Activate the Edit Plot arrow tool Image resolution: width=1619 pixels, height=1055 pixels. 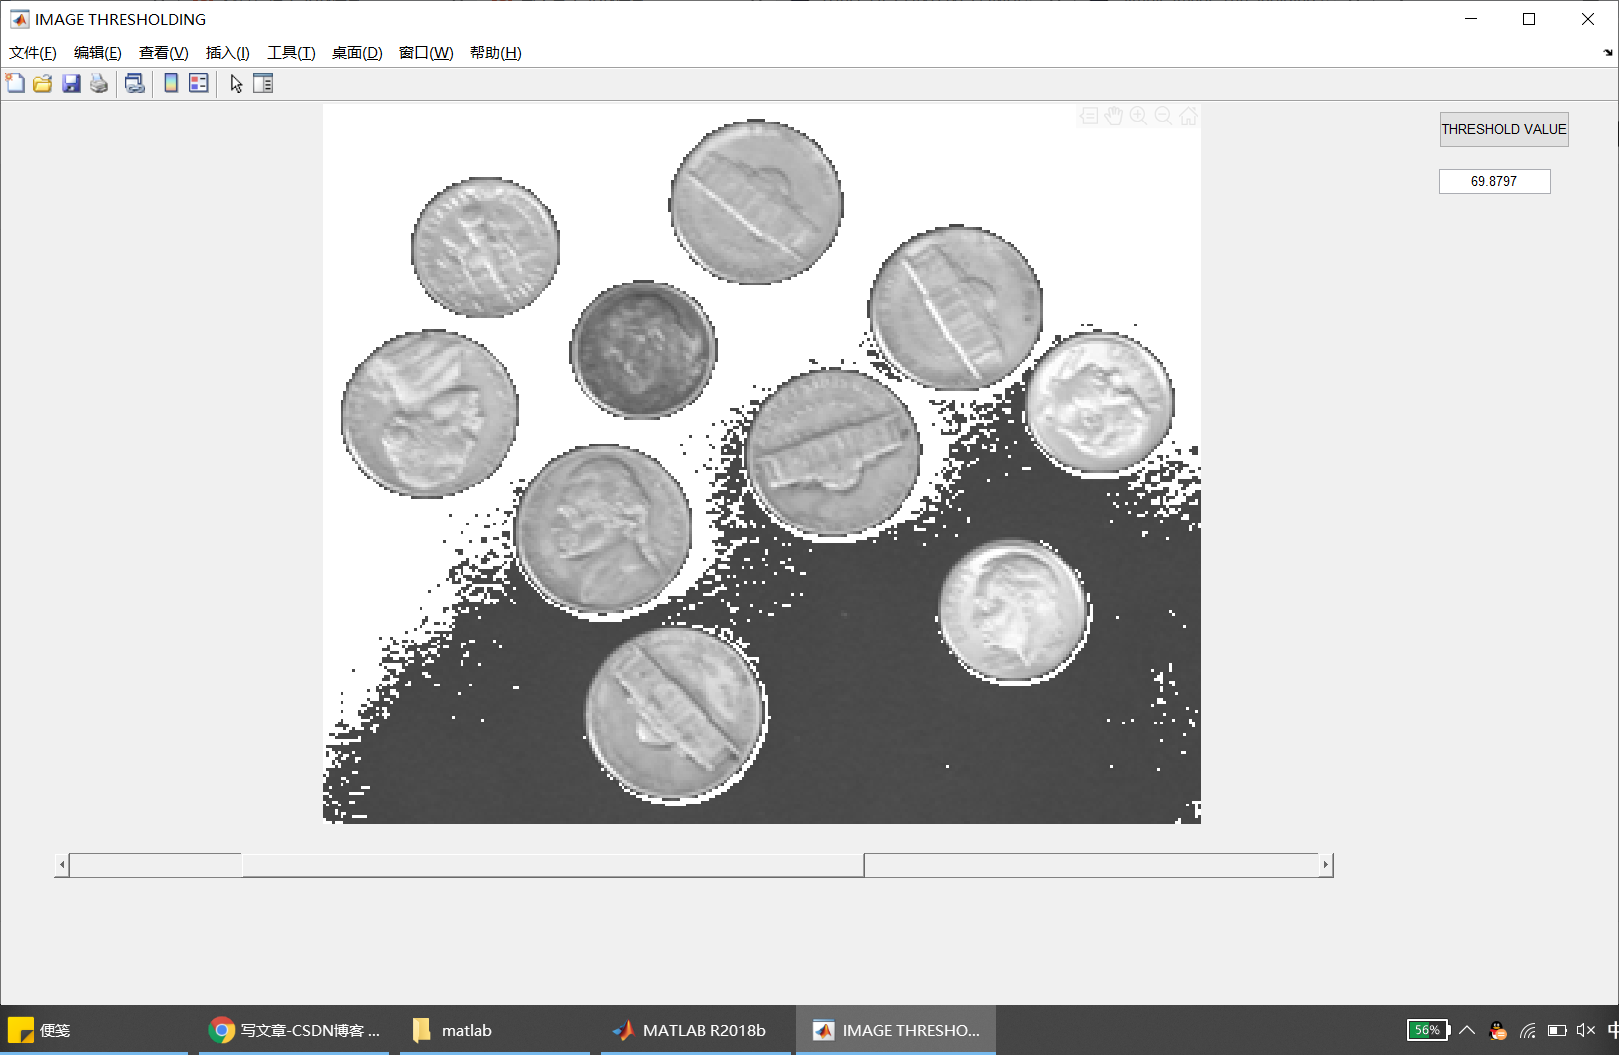[x=236, y=83]
